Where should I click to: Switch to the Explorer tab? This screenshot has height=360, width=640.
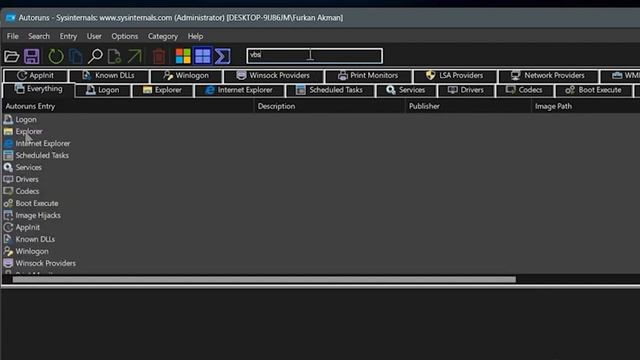click(x=162, y=90)
